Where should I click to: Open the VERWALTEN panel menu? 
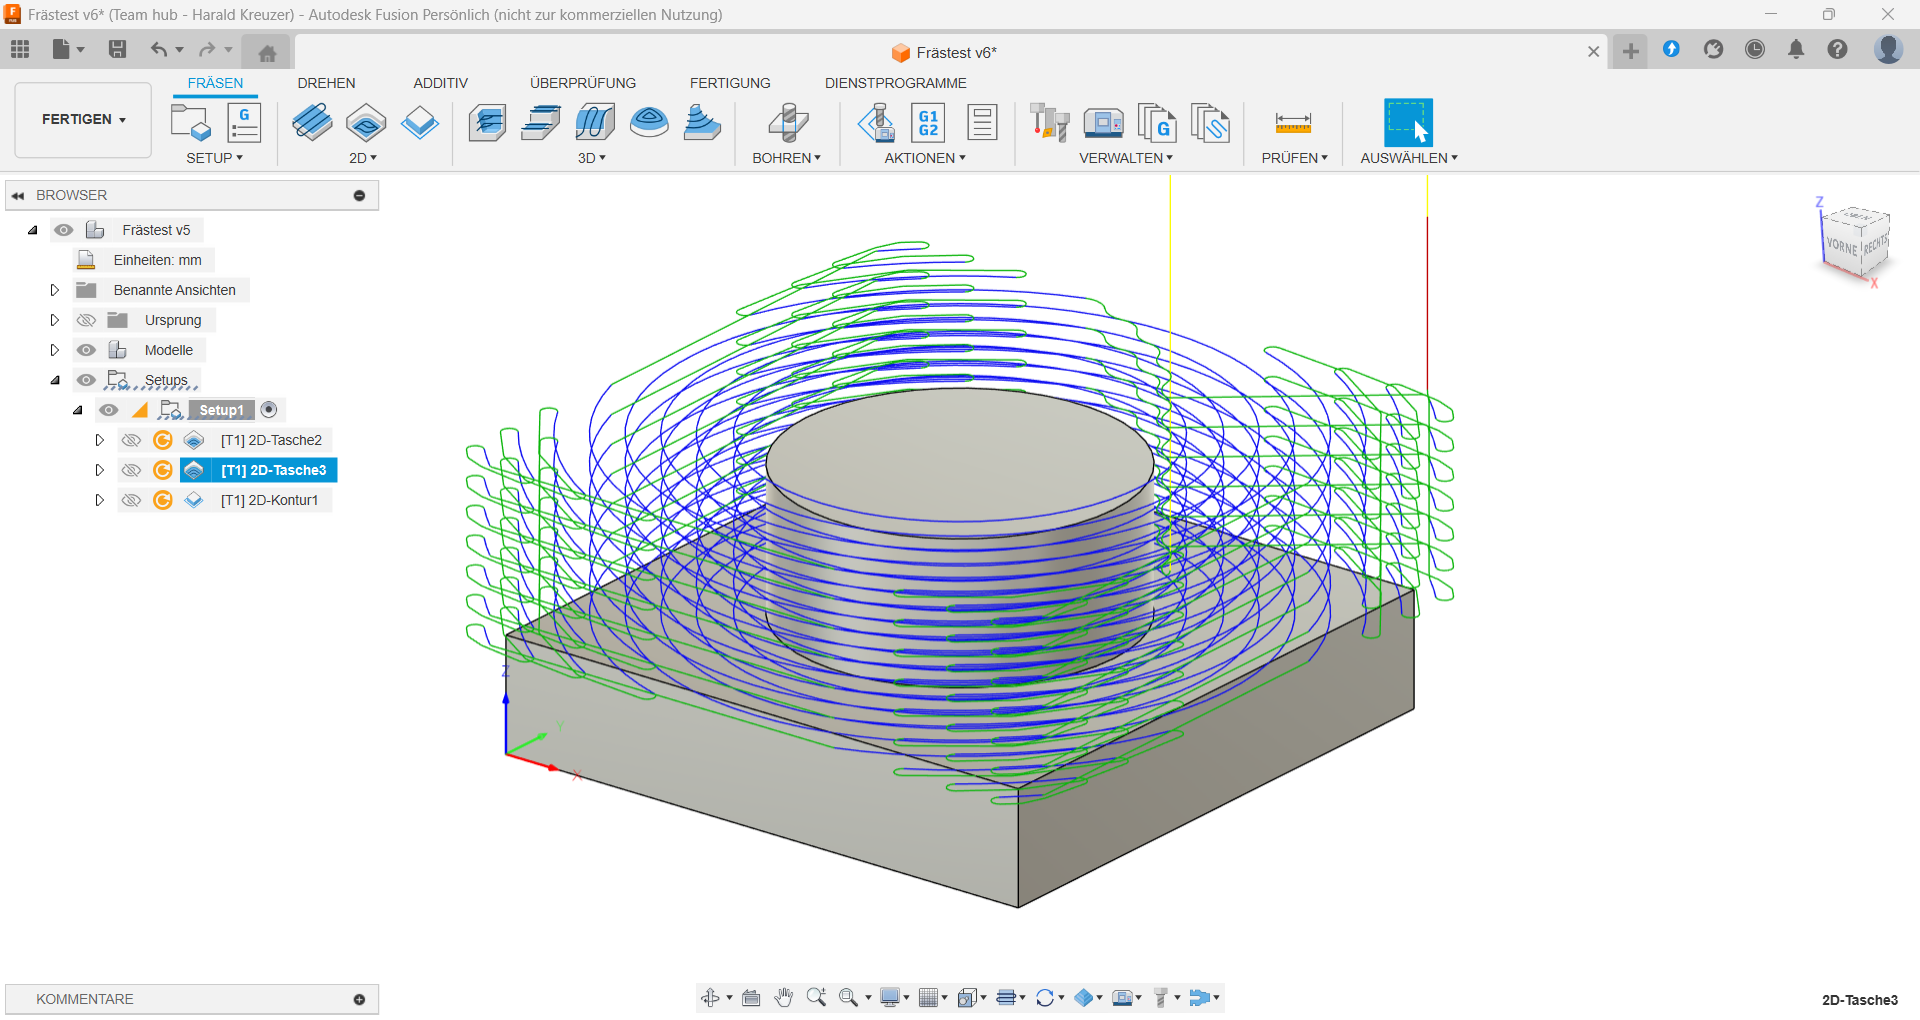[1126, 158]
